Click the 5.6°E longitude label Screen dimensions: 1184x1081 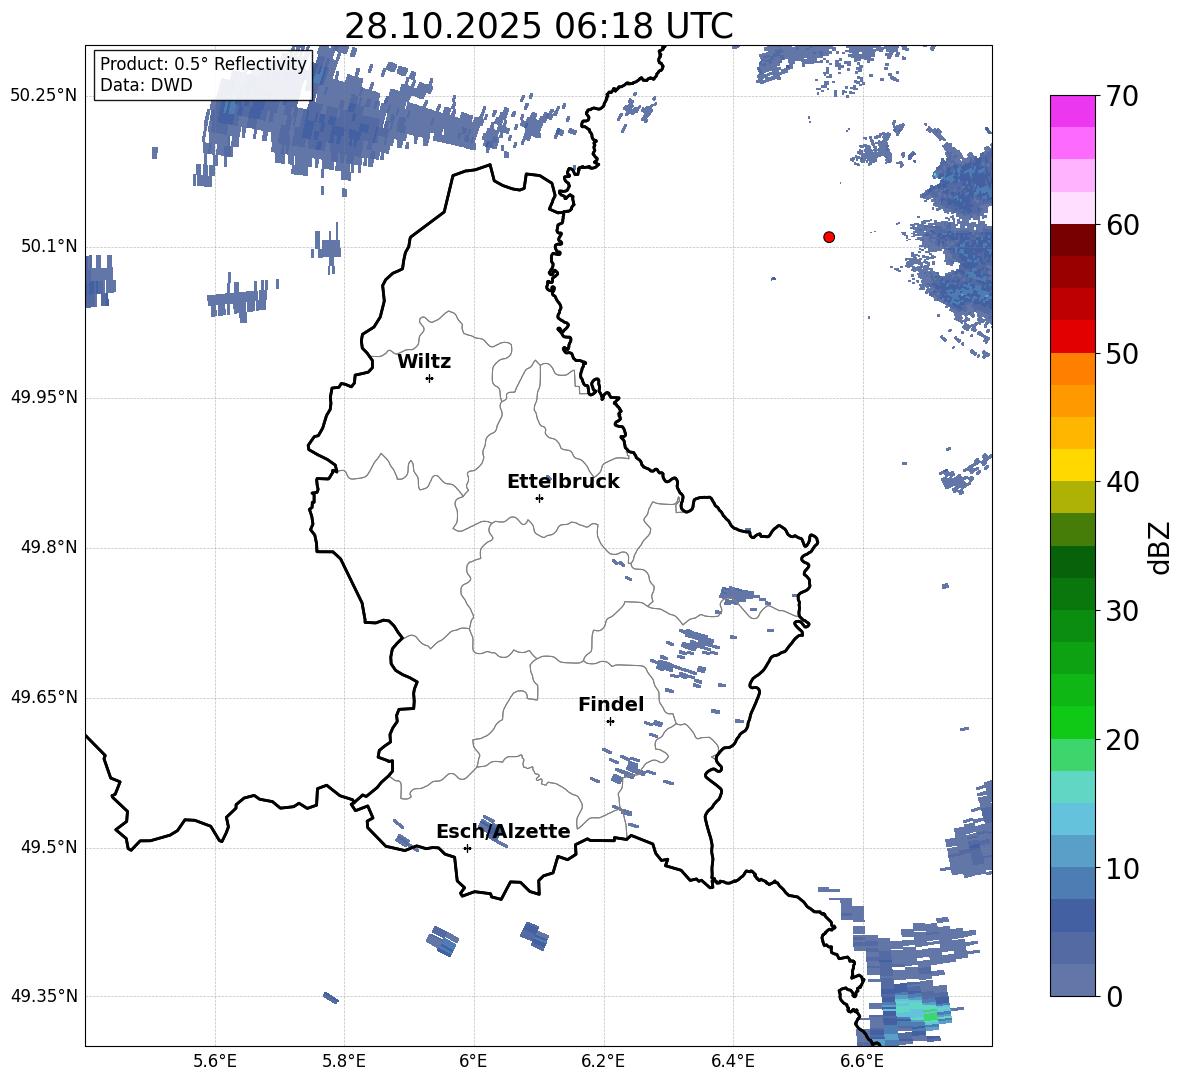(x=215, y=1061)
